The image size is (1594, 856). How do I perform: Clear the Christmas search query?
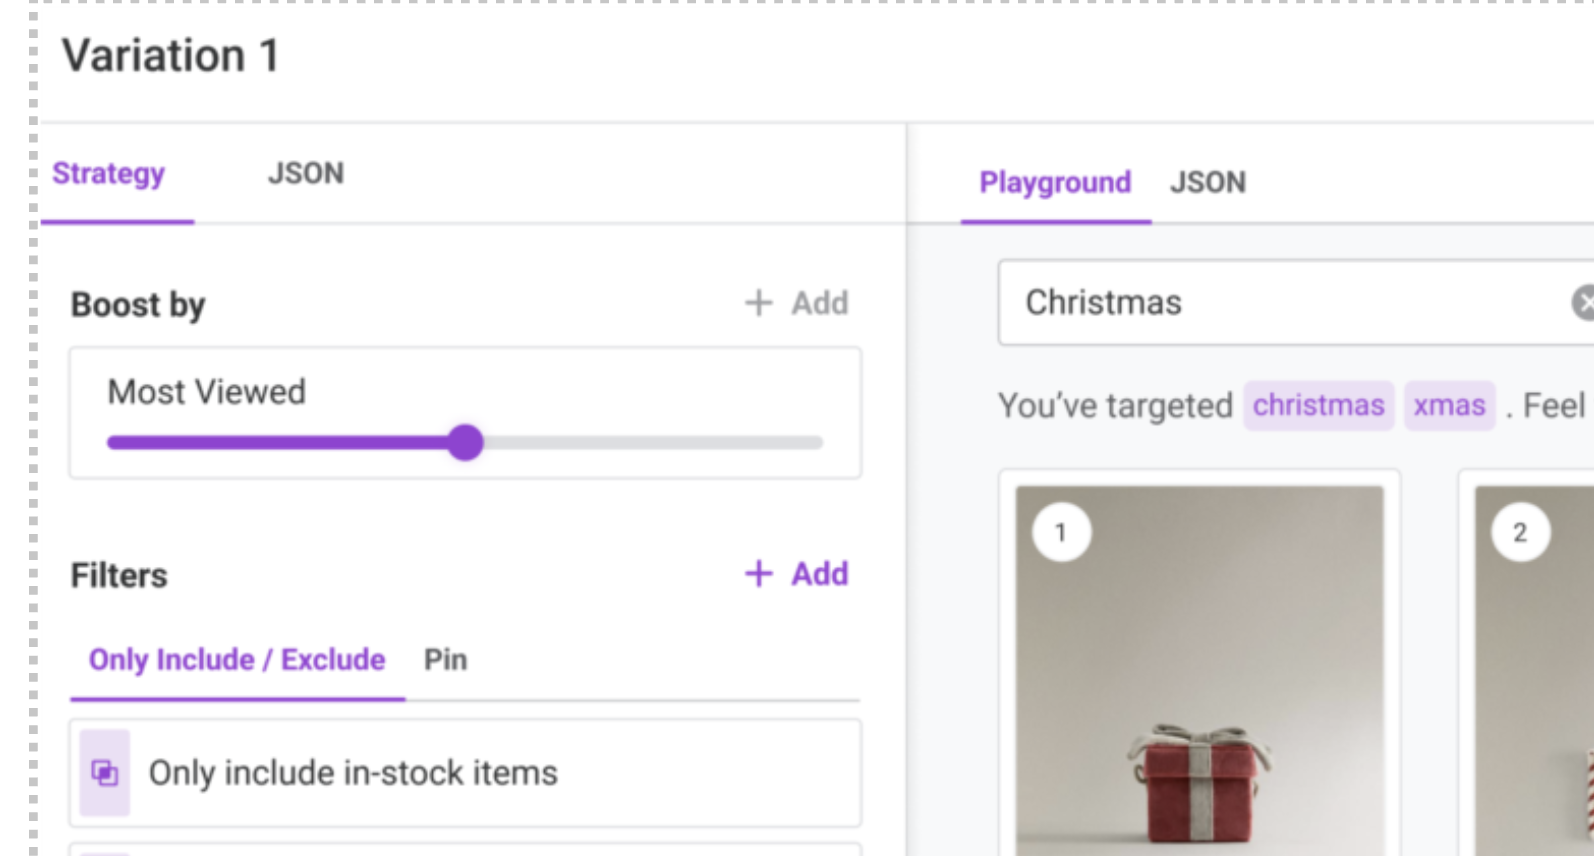click(x=1582, y=302)
